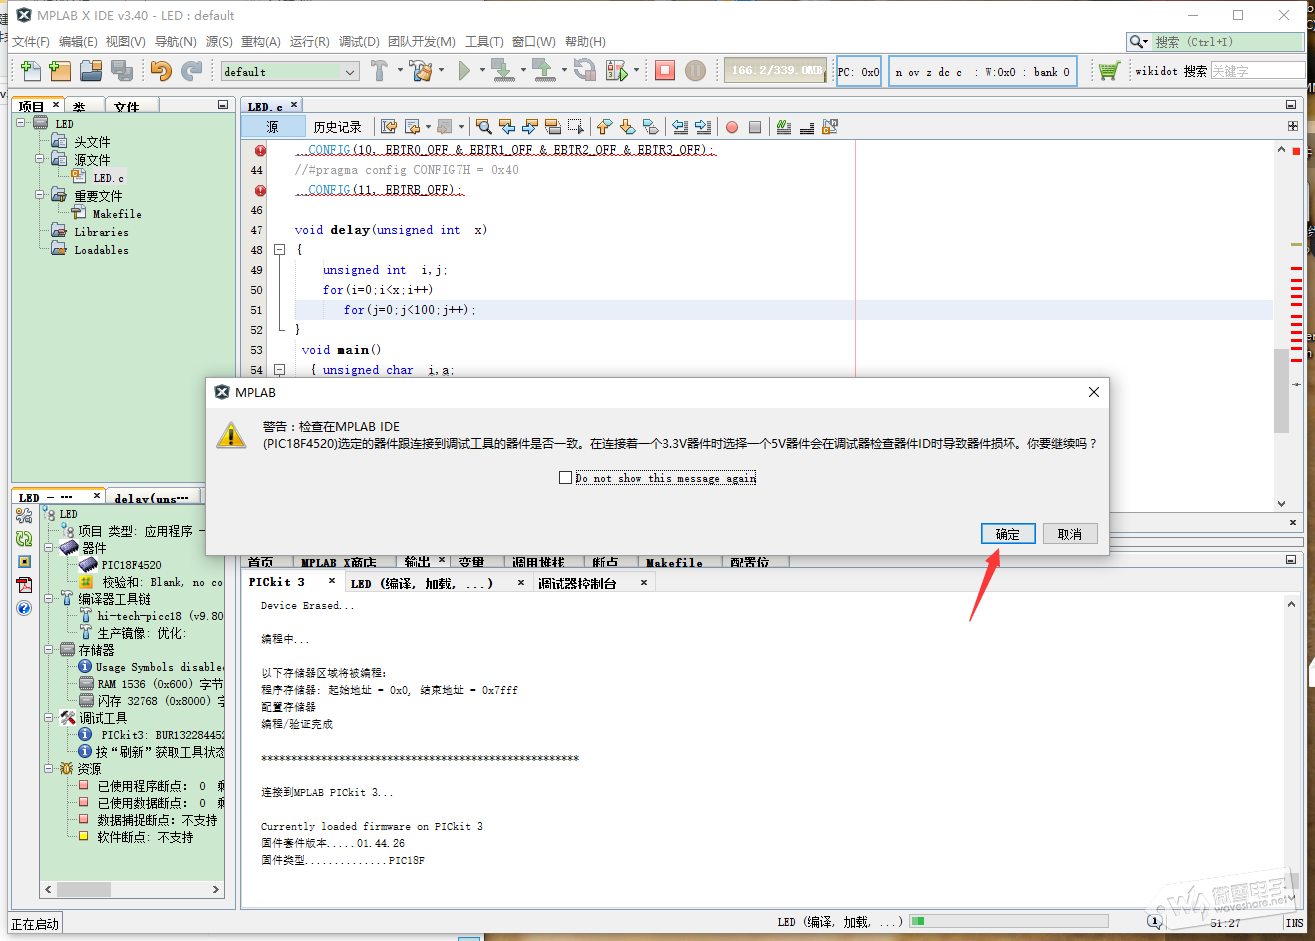Click the Run Project green play icon
1315x941 pixels.
click(464, 71)
